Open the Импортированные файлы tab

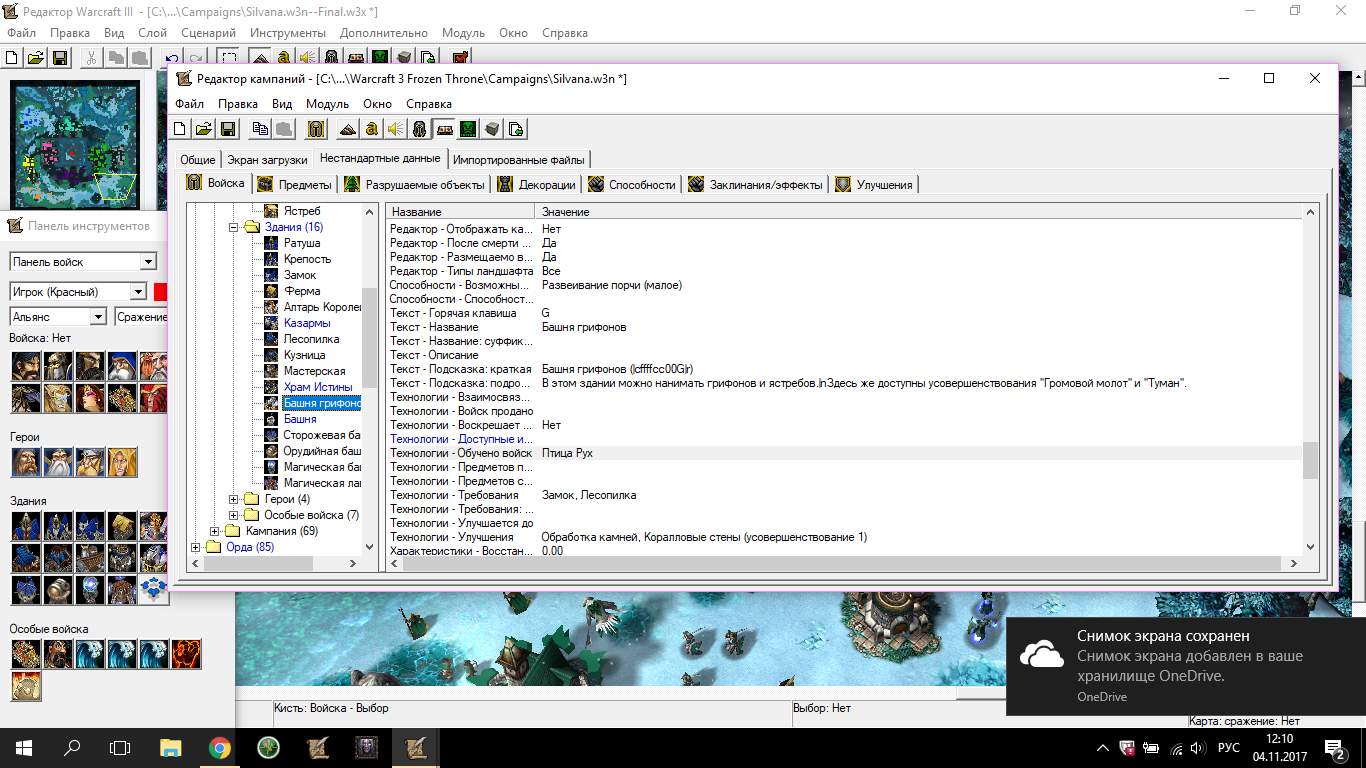click(x=519, y=160)
